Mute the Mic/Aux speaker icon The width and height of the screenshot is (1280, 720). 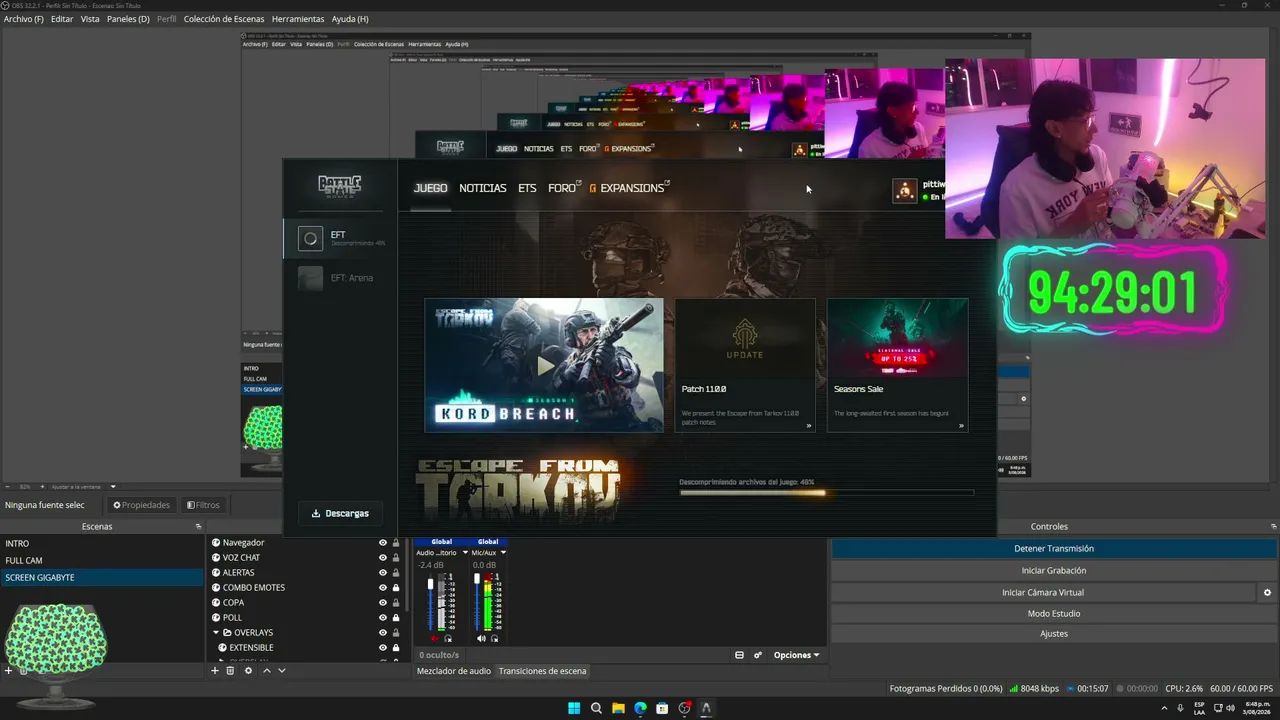click(x=481, y=638)
